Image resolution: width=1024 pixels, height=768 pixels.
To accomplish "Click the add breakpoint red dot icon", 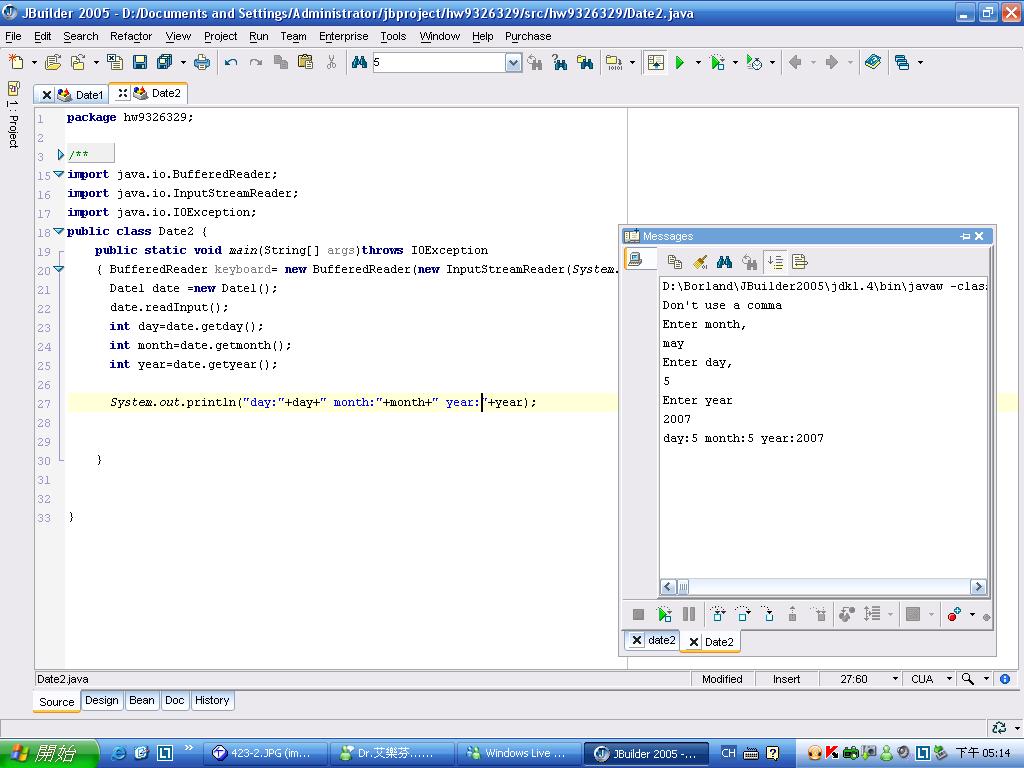I will pyautogui.click(x=954, y=614).
